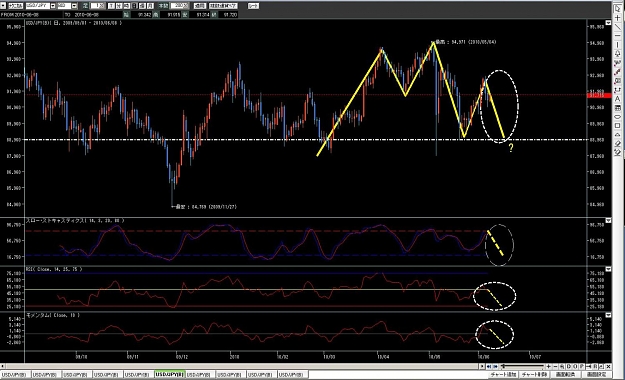Click the minus zoom-out icon beside the slider
Image resolution: width=625 pixels, height=380 pixels.
click(x=555, y=366)
